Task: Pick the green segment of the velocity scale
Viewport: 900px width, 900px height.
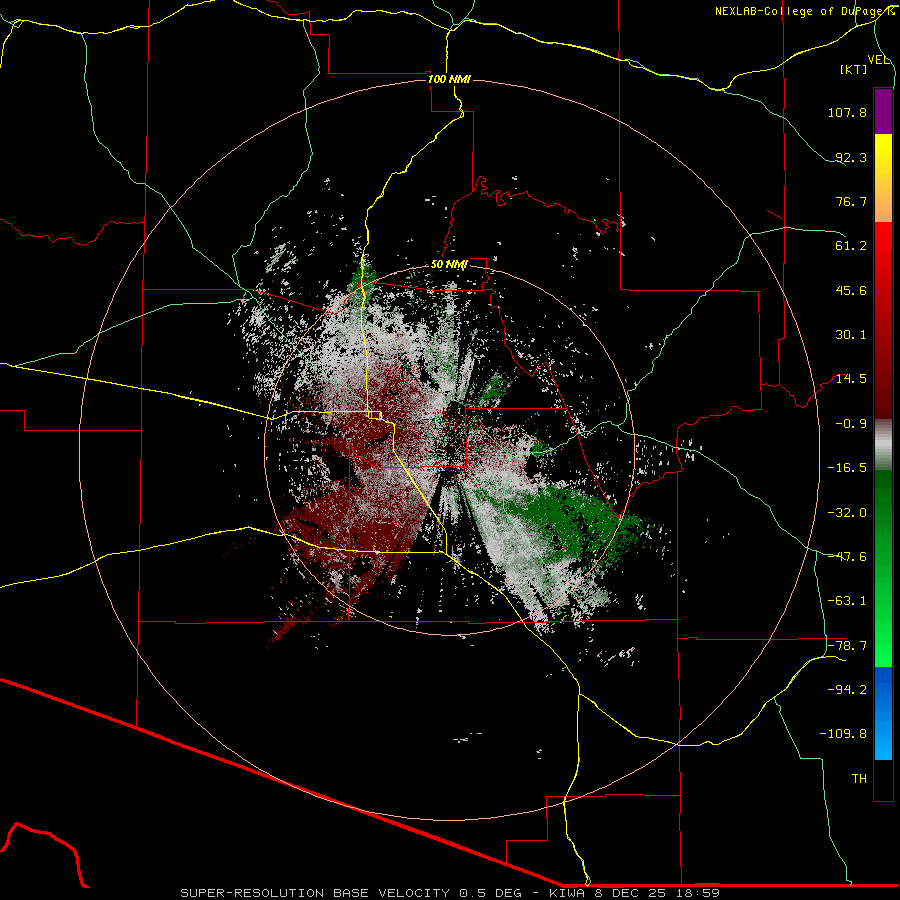Action: pos(883,568)
